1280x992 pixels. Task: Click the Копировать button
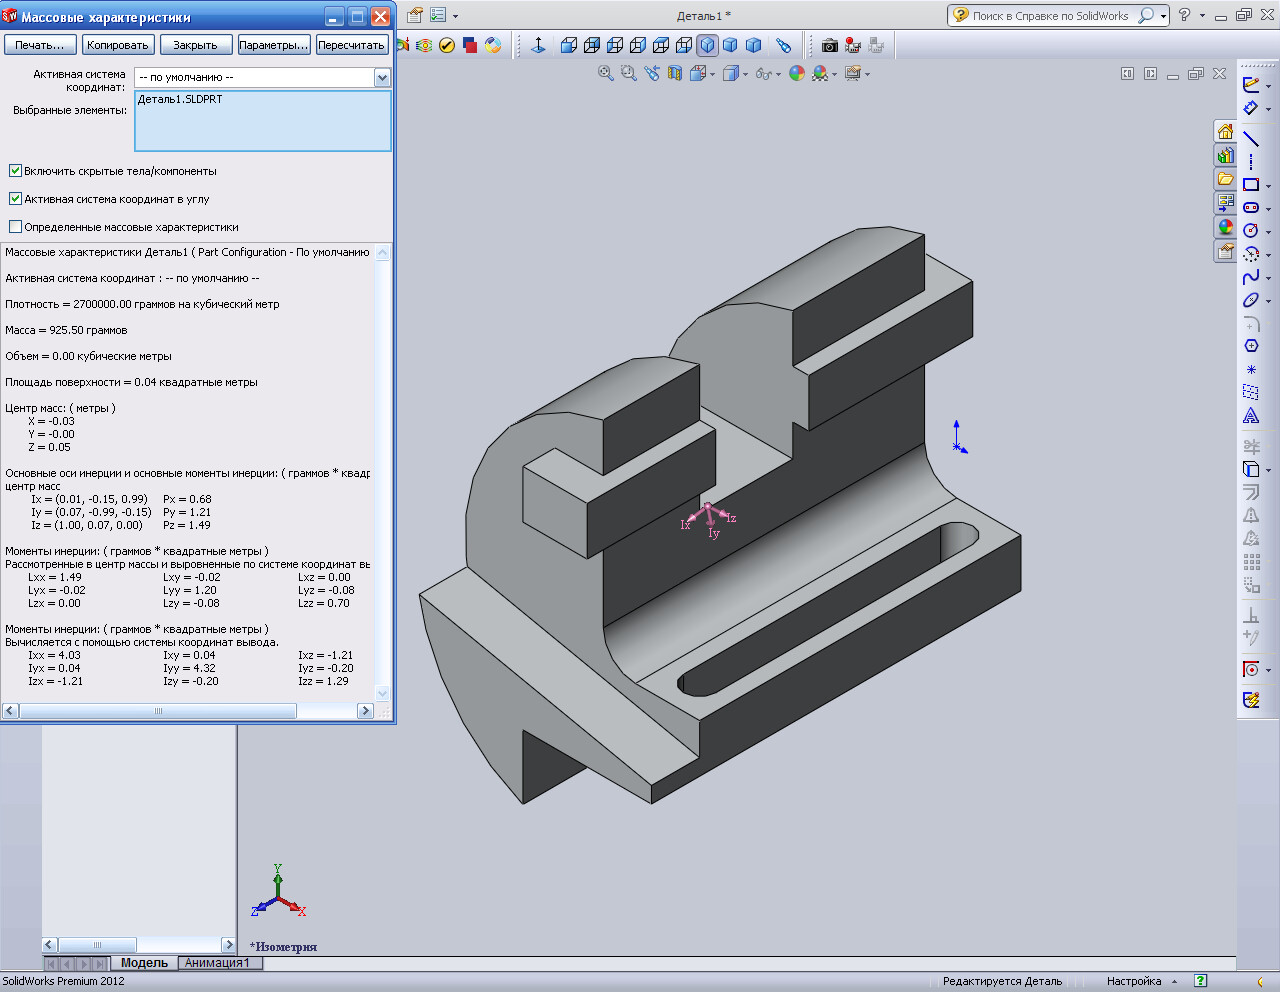tap(117, 45)
